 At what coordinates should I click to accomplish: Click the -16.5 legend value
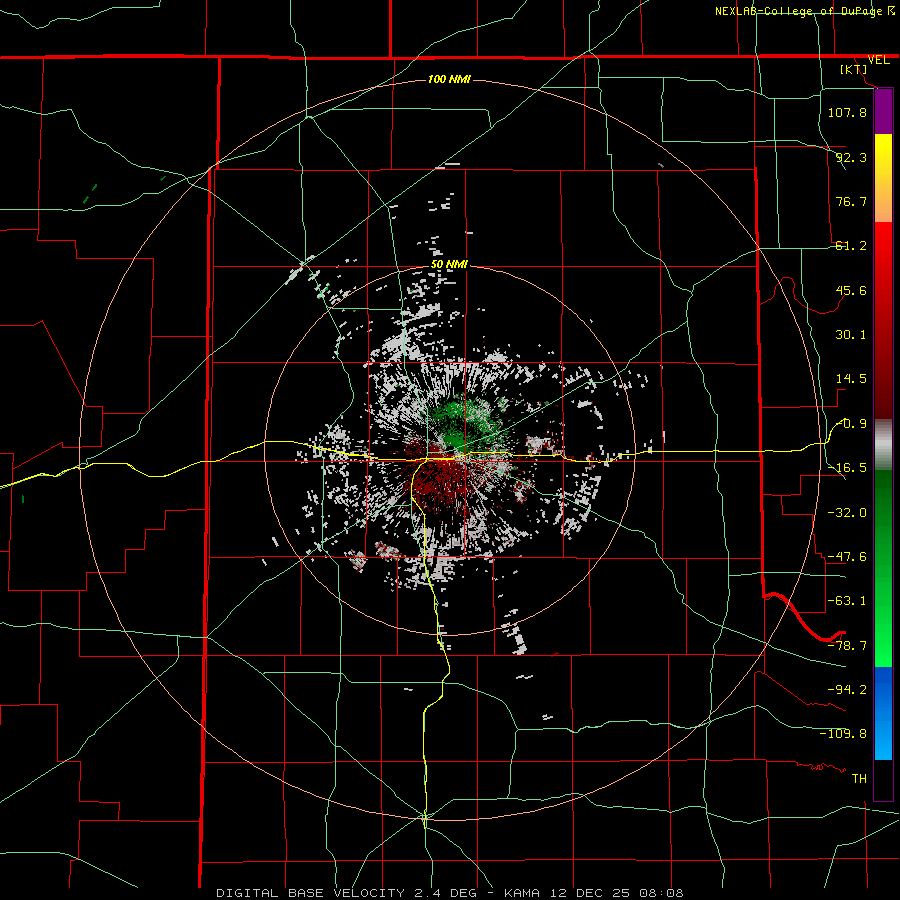pos(847,468)
